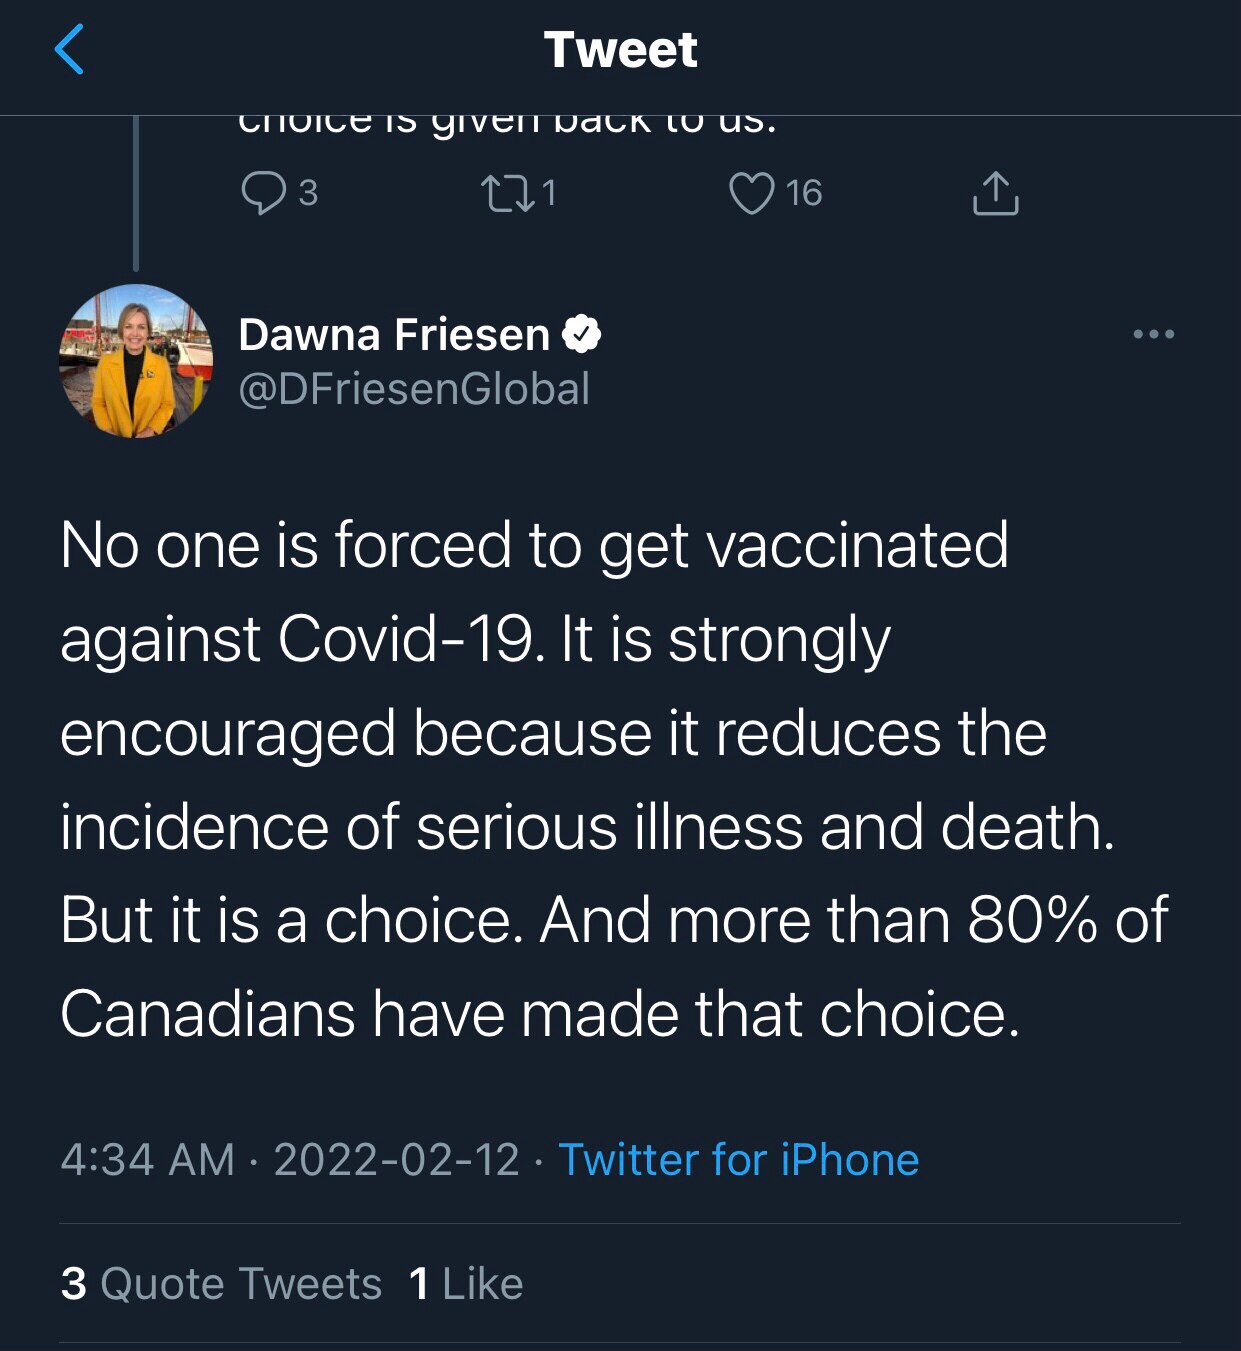Tap the 4:34 AM timestamp

tap(147, 1160)
